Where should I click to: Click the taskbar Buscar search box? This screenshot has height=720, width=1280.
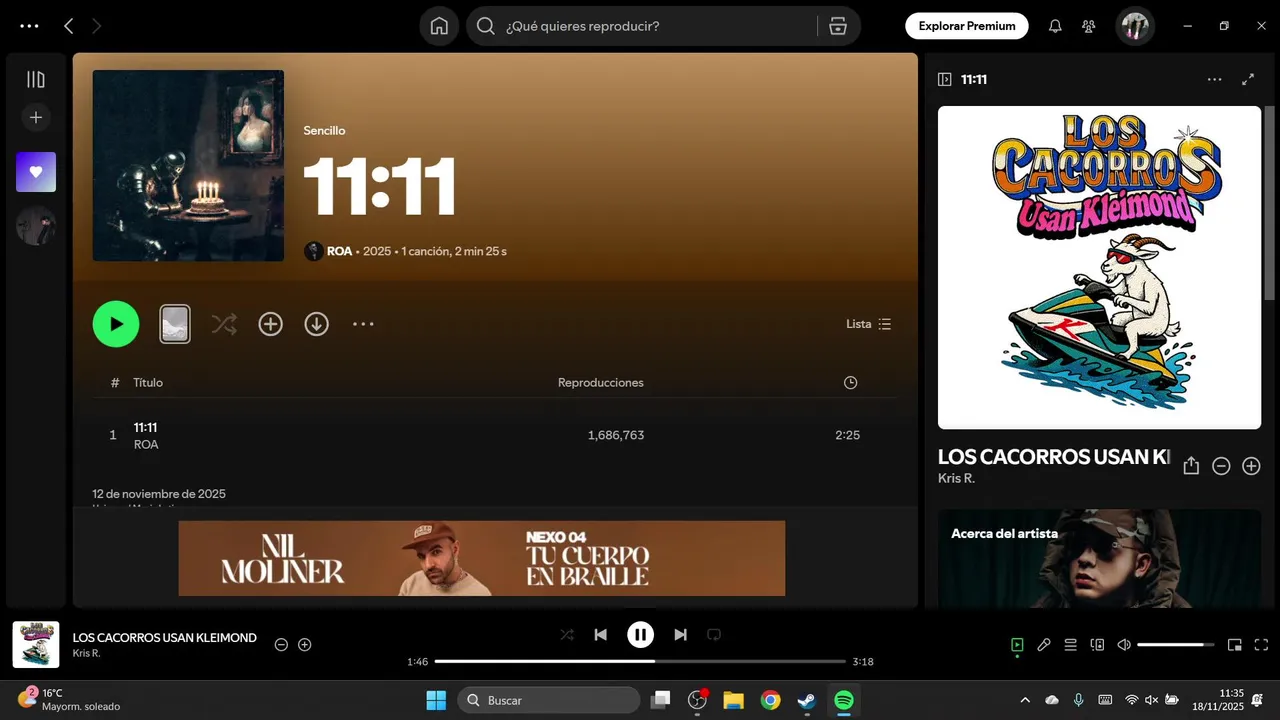tap(549, 700)
